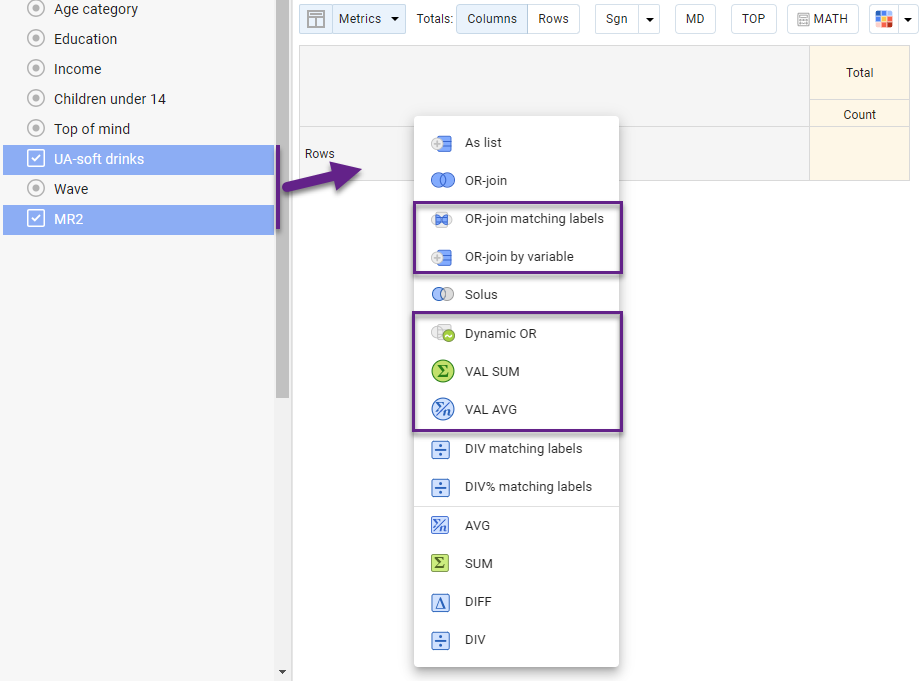
Task: Click the Solus overlapping circles icon
Action: (442, 295)
